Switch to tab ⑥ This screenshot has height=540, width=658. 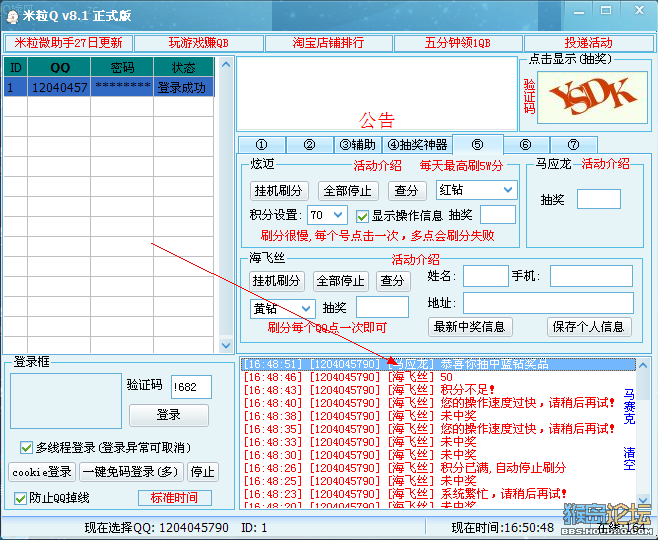(x=526, y=145)
